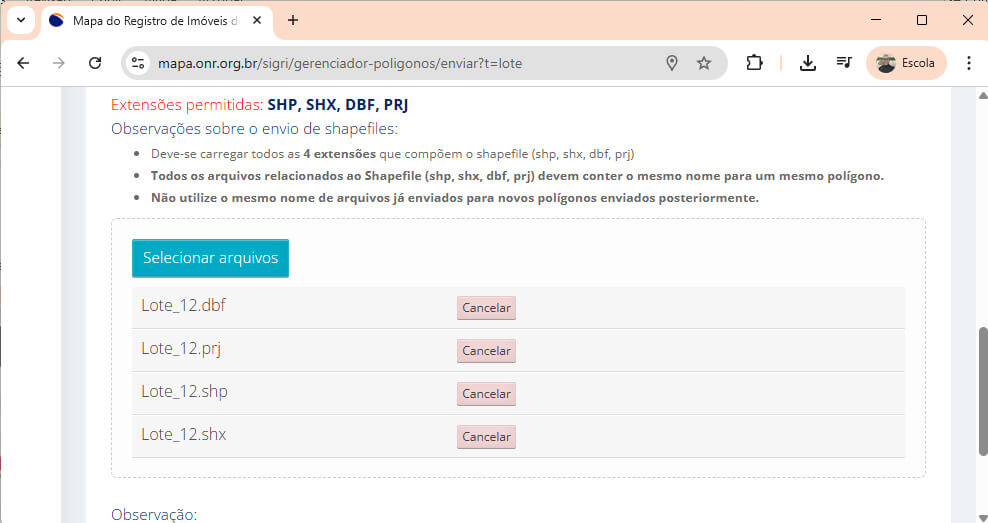988x523 pixels.
Task: Close the browser window
Action: [968, 20]
